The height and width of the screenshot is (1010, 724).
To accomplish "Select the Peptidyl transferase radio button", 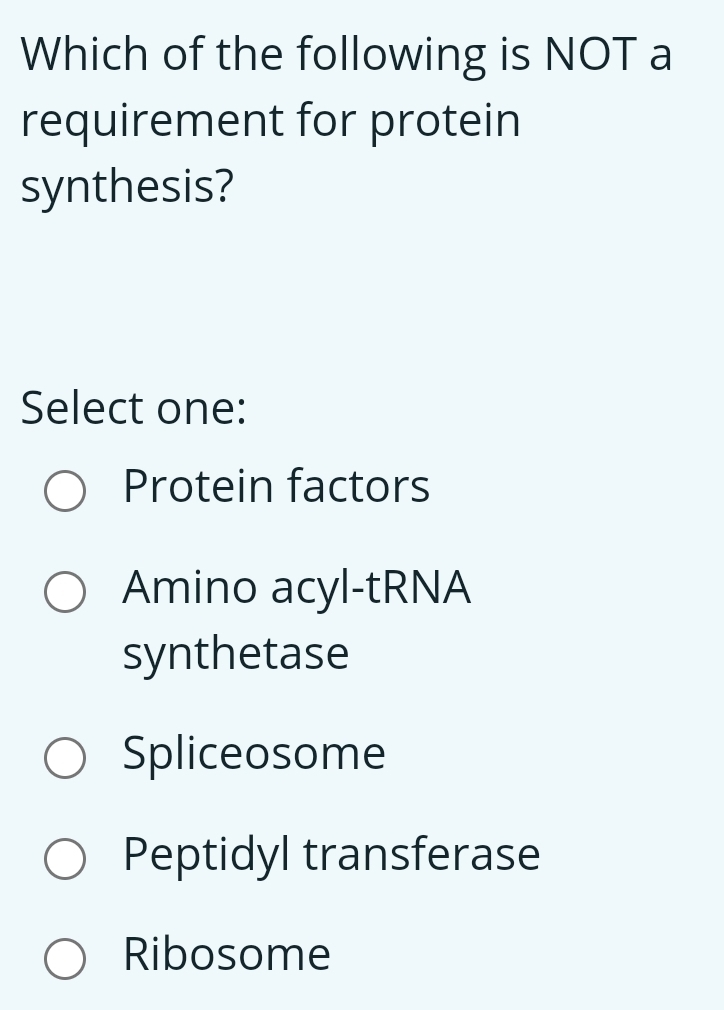I will [65, 859].
